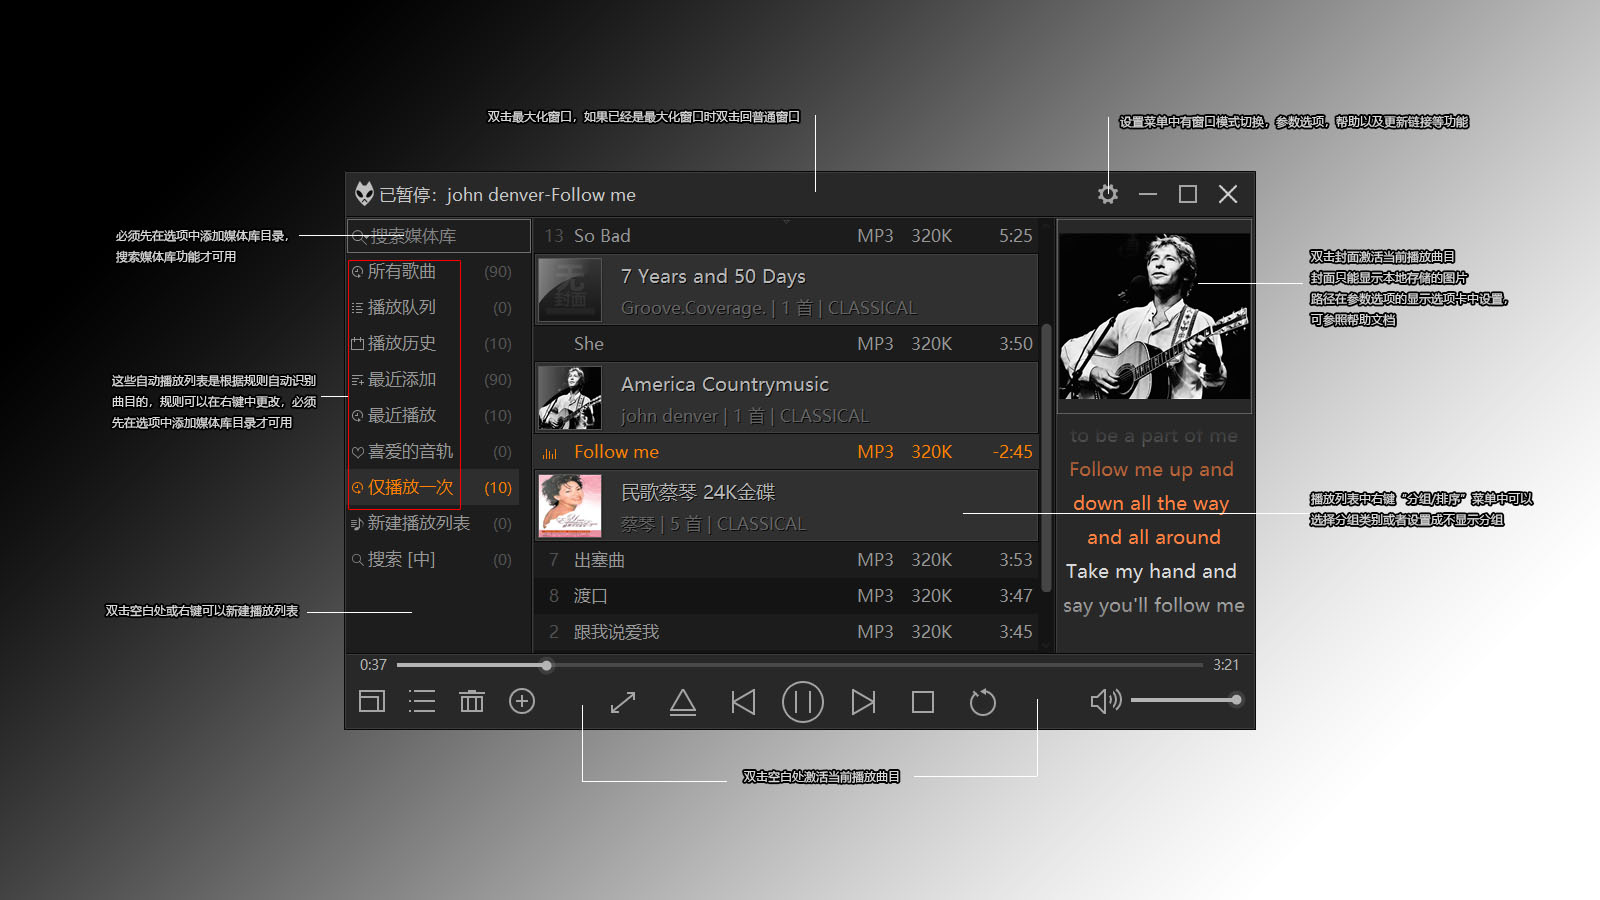Select the track 渡口
The image size is (1600, 900).
787,596
